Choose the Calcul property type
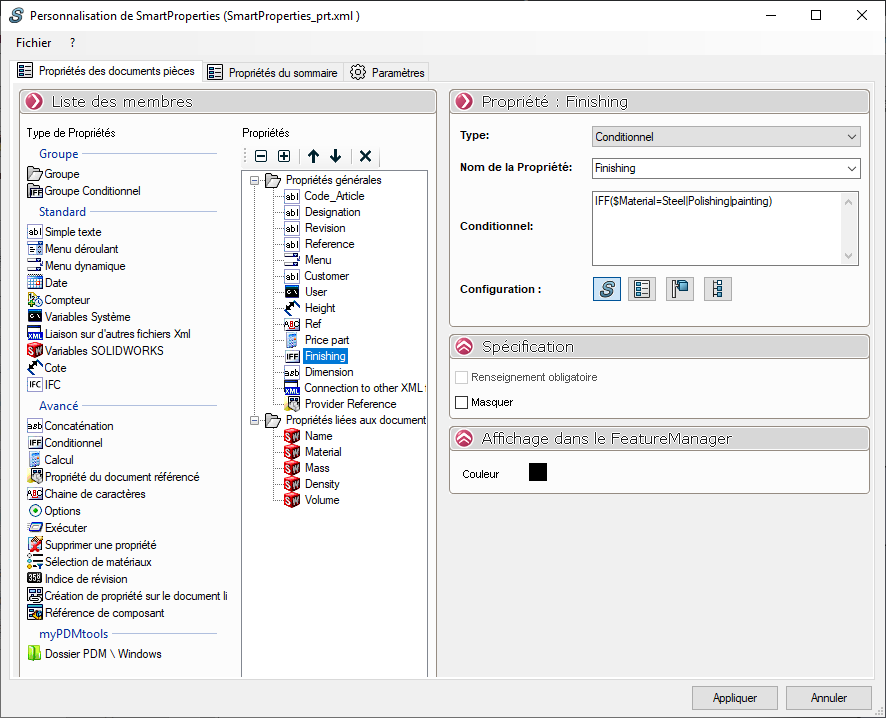 [50, 460]
